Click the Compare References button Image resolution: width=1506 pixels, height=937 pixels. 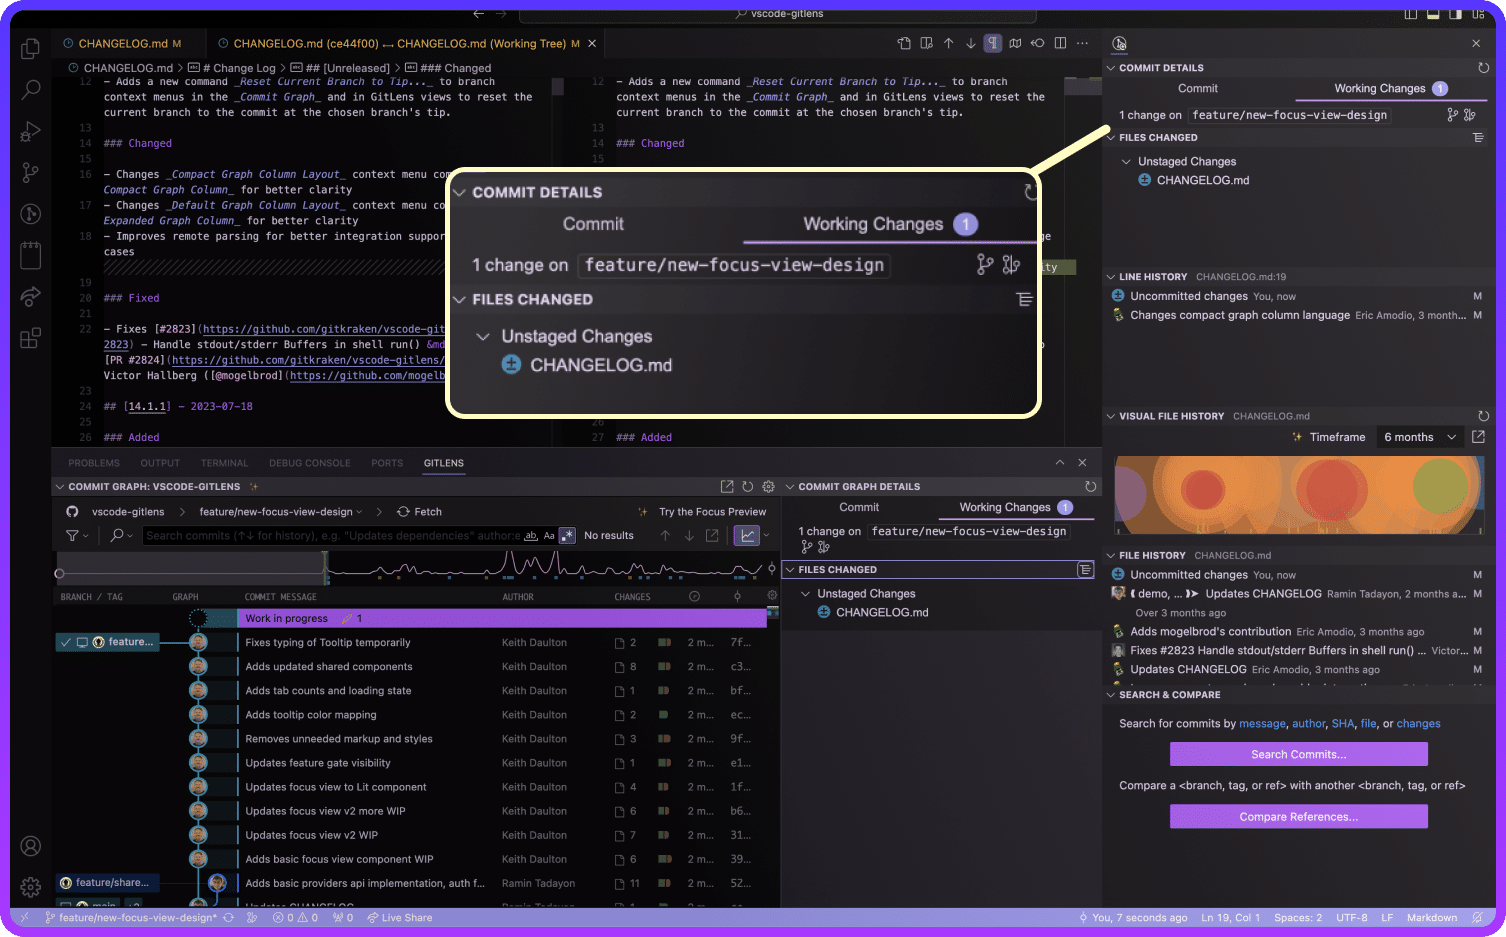[x=1298, y=816]
